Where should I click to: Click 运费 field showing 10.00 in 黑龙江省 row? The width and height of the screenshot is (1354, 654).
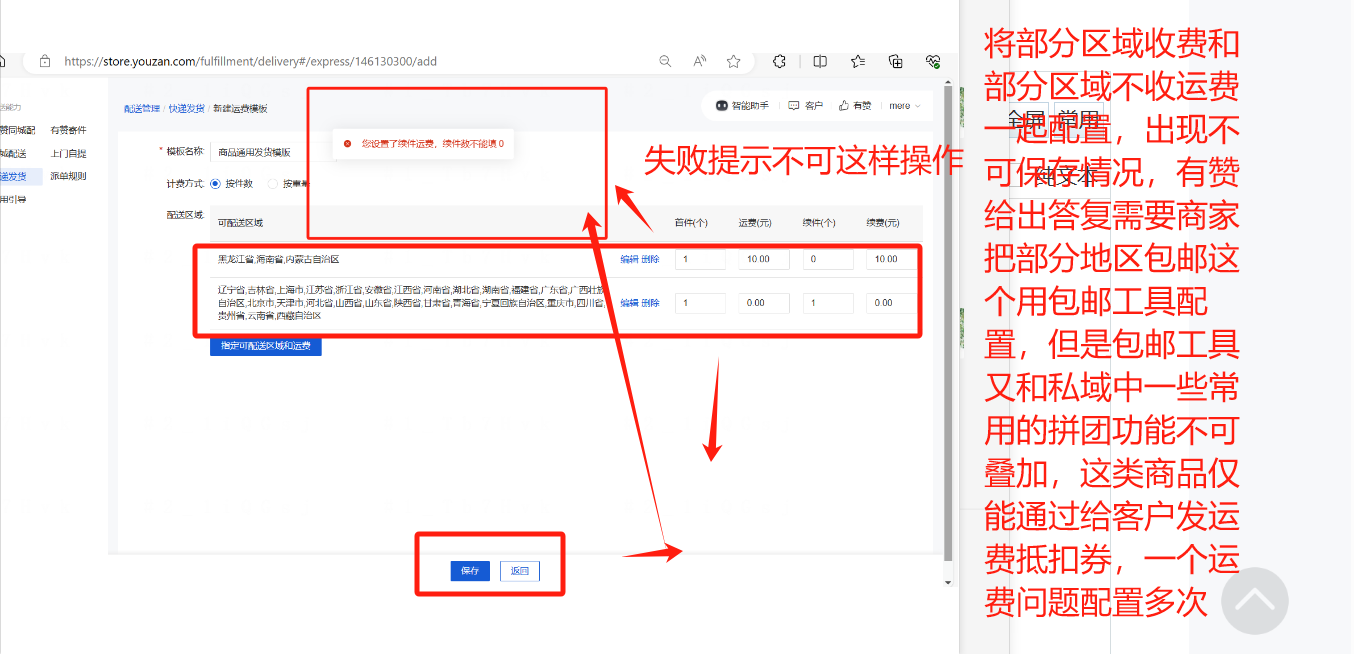(764, 259)
